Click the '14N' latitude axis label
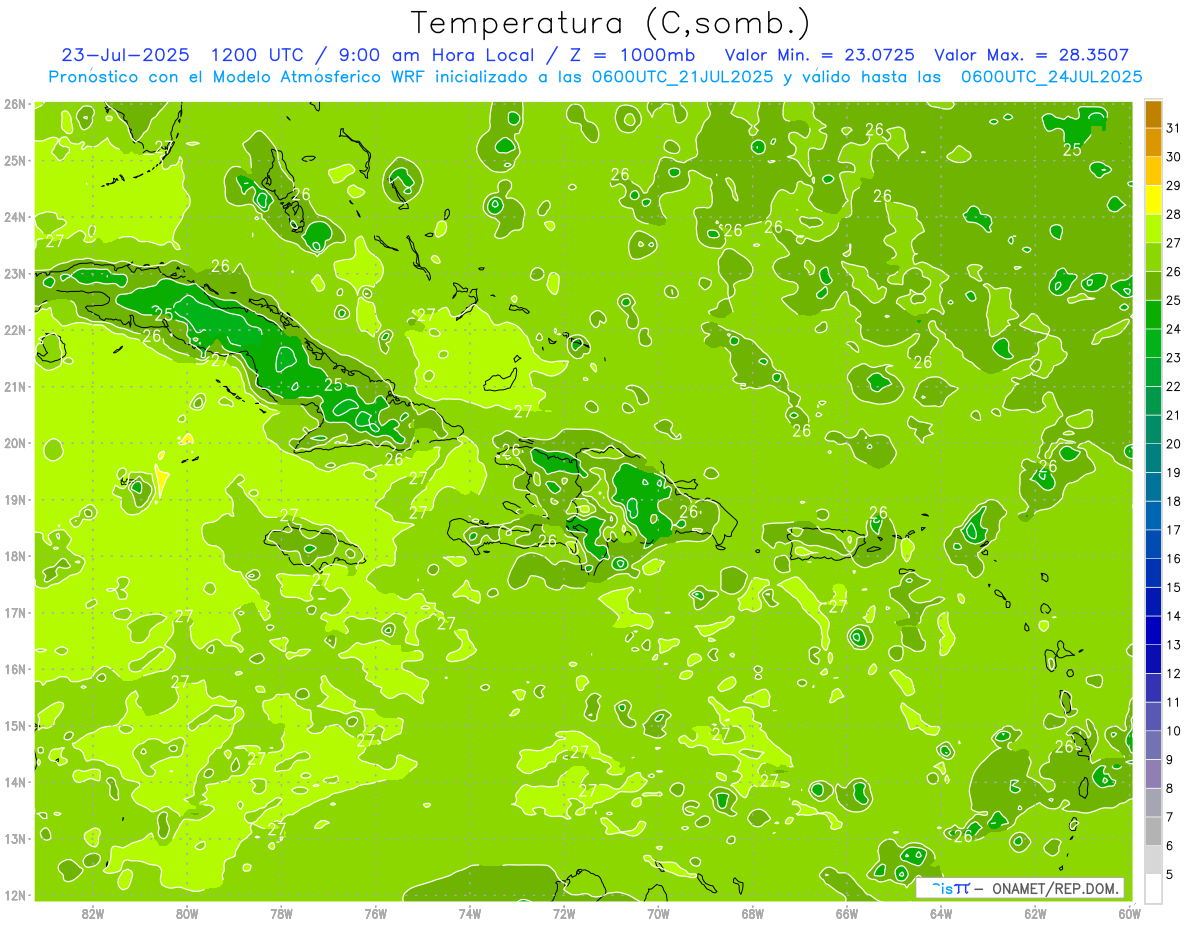1200x927 pixels. tap(15, 782)
